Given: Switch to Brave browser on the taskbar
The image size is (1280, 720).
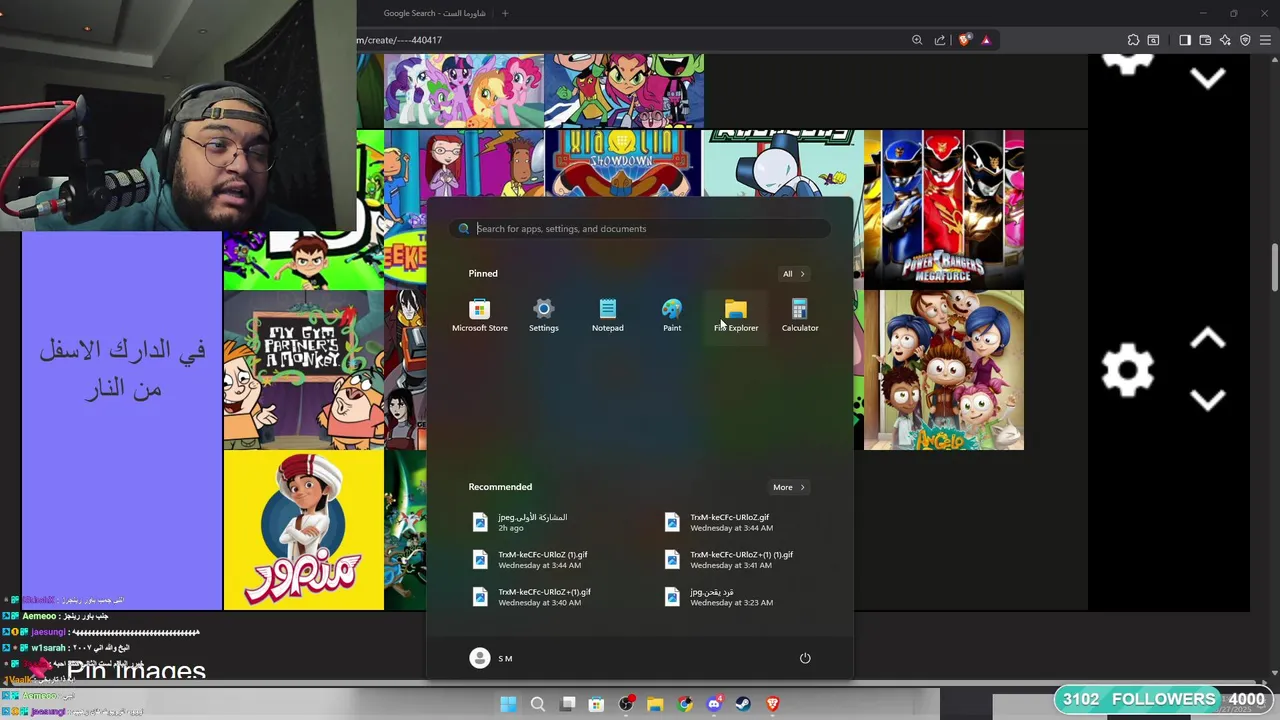Looking at the screenshot, I should (772, 704).
